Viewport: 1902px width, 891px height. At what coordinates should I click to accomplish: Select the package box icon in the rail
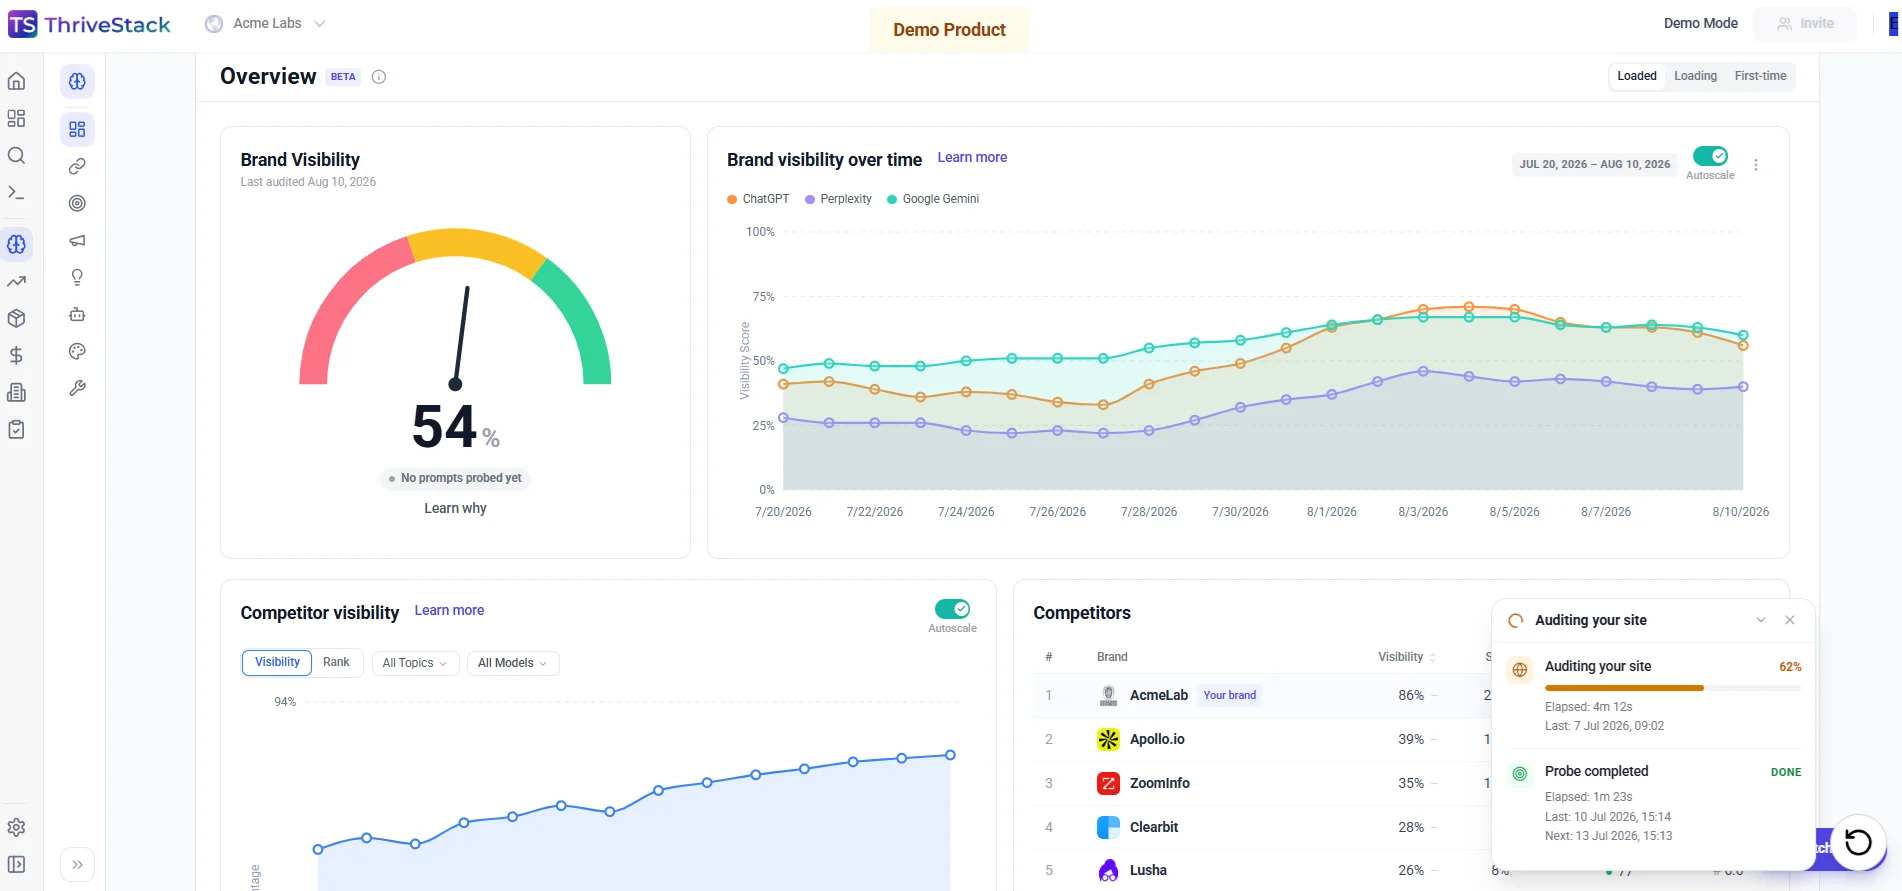tap(16, 319)
